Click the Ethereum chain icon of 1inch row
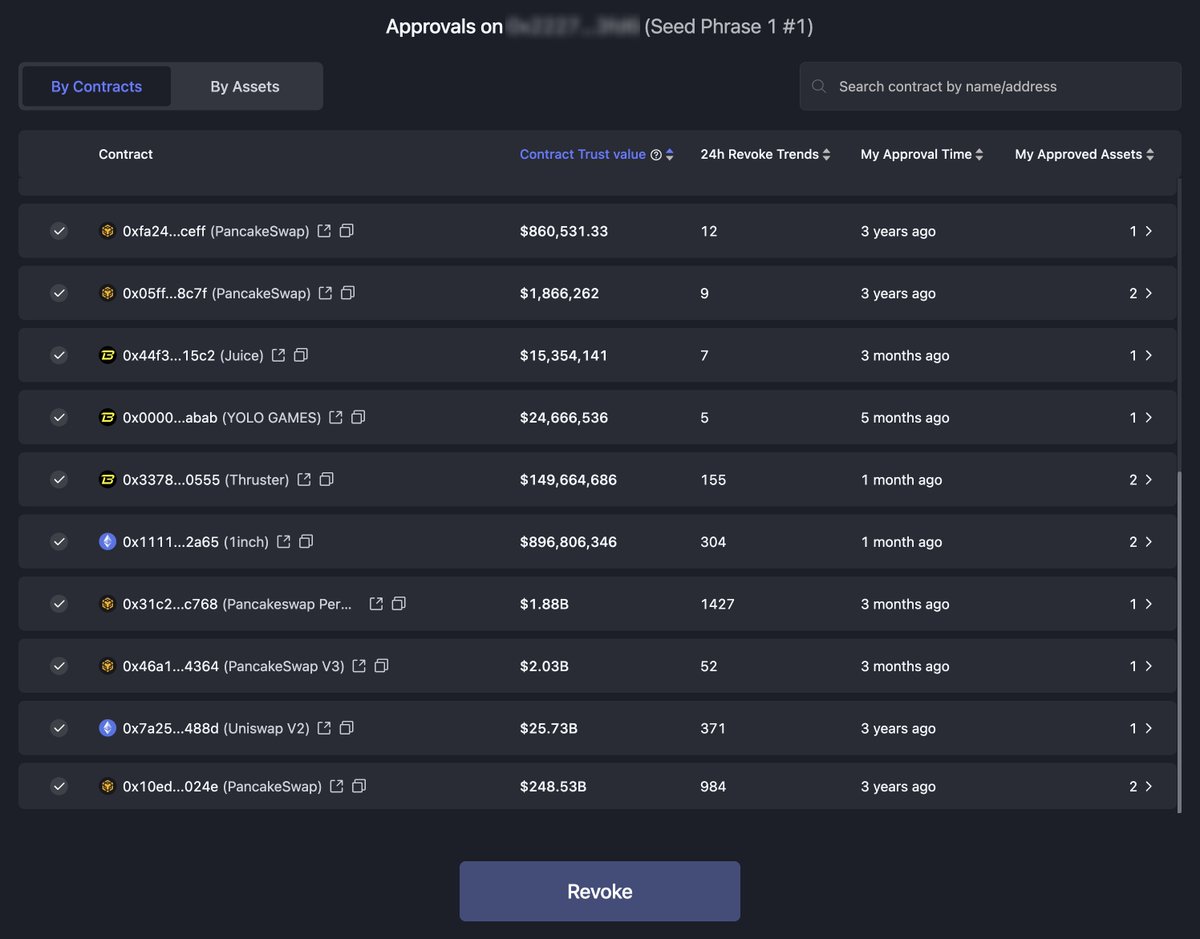Viewport: 1200px width, 939px height. click(108, 541)
